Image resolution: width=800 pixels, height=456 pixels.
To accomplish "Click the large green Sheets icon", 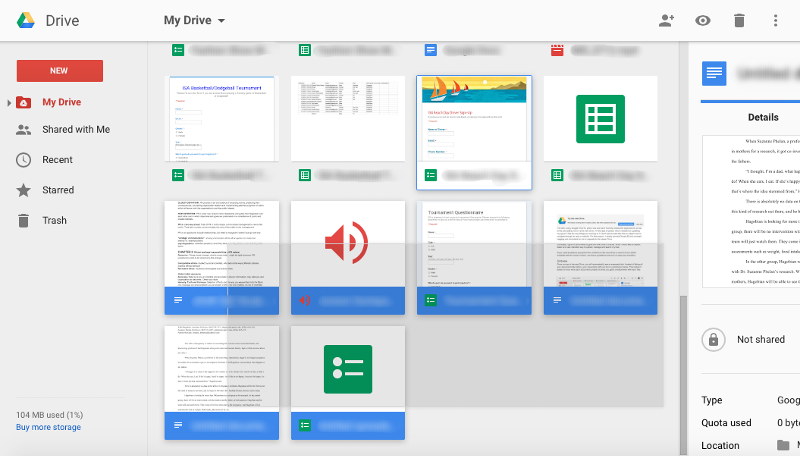I will coord(601,119).
